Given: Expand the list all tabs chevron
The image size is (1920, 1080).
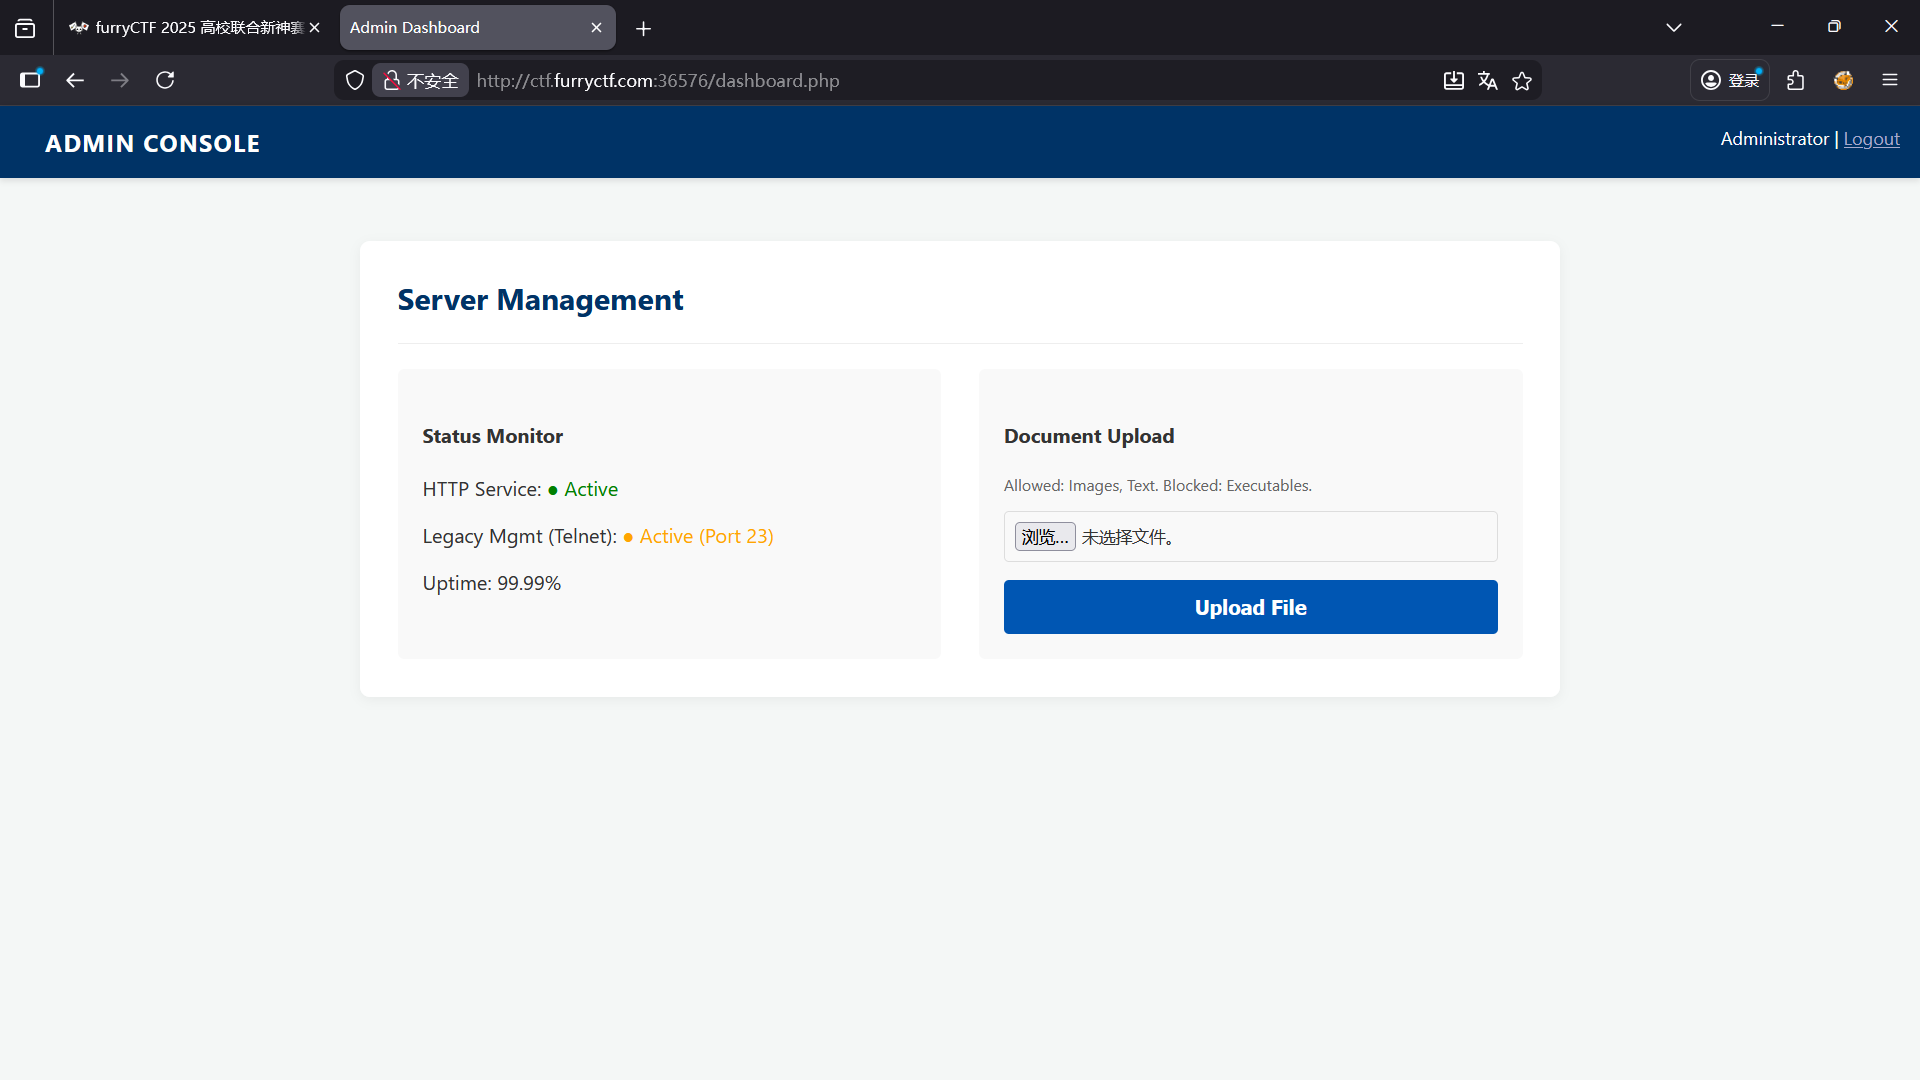Looking at the screenshot, I should (x=1673, y=27).
